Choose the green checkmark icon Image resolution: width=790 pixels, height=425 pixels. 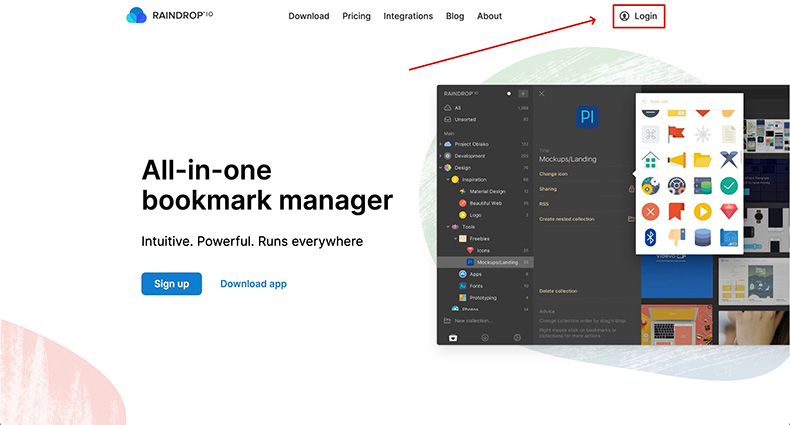point(729,186)
